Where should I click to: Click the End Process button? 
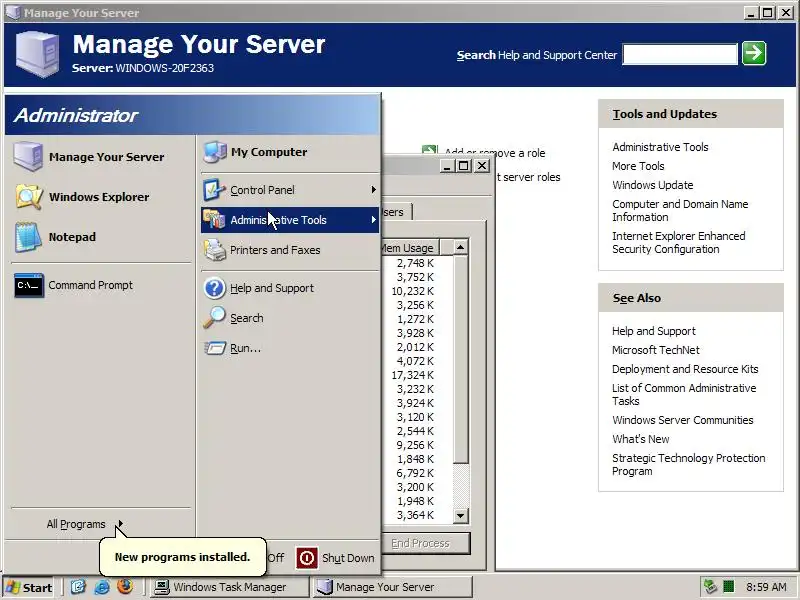(x=426, y=543)
